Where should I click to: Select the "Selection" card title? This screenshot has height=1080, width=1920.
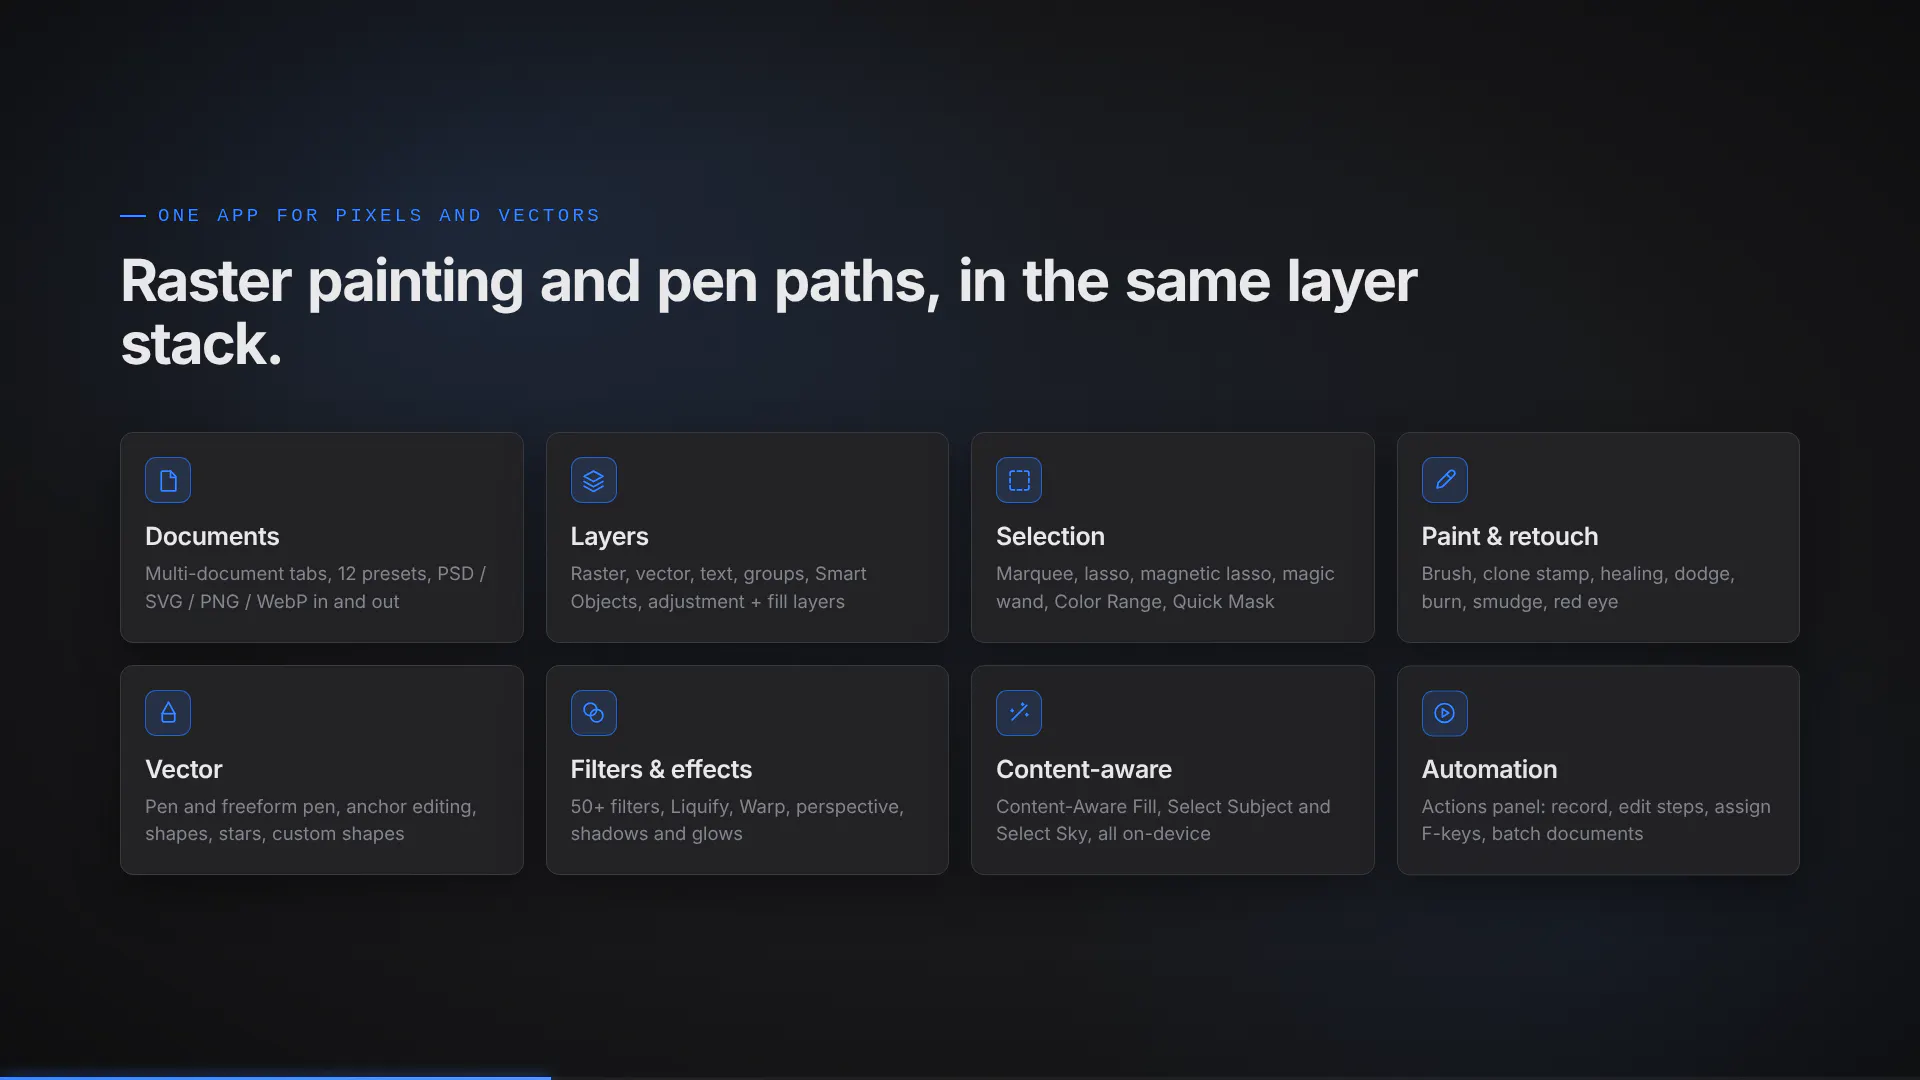[1050, 537]
